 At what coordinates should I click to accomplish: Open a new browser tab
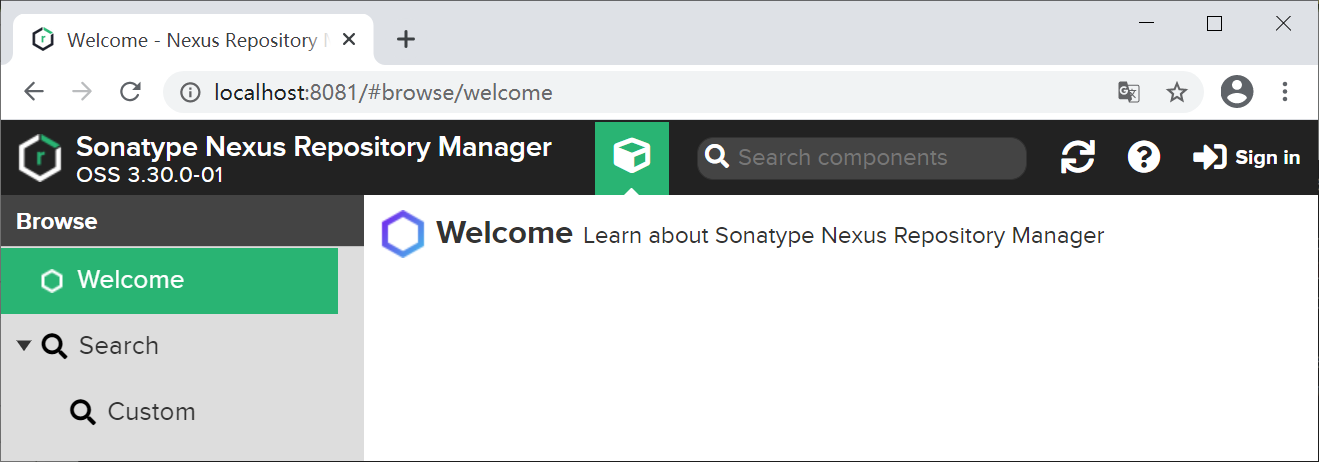click(405, 40)
